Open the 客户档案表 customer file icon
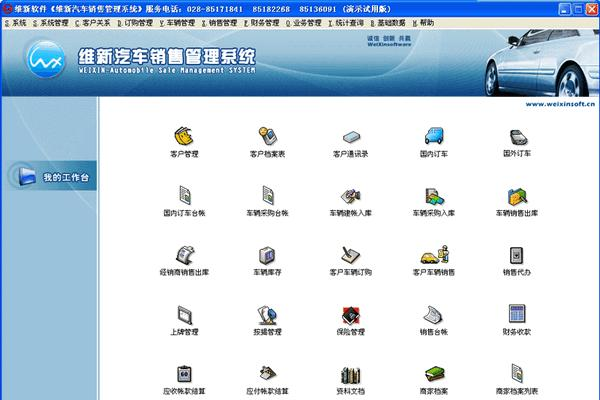 point(267,137)
